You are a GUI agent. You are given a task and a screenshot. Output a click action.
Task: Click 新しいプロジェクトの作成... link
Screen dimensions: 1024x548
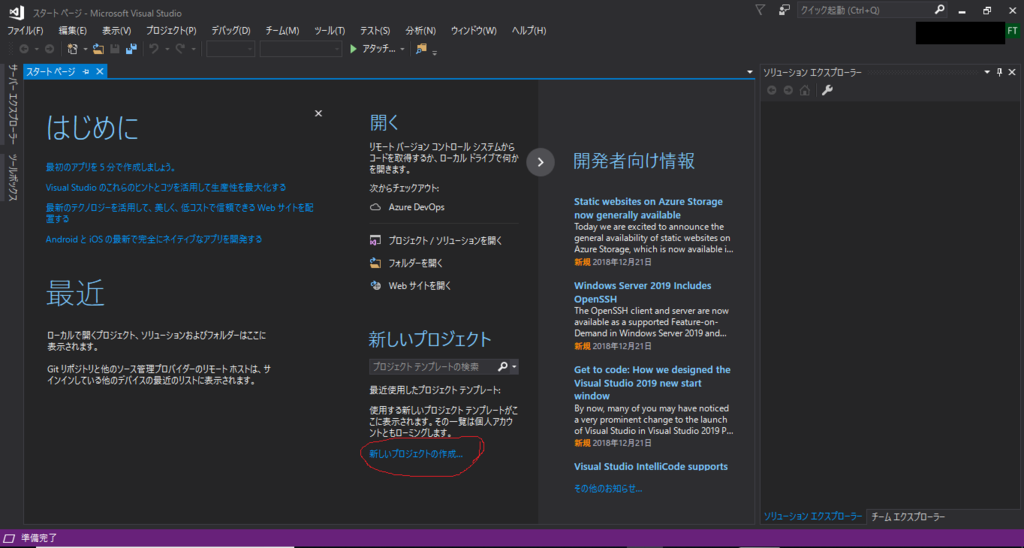point(416,454)
